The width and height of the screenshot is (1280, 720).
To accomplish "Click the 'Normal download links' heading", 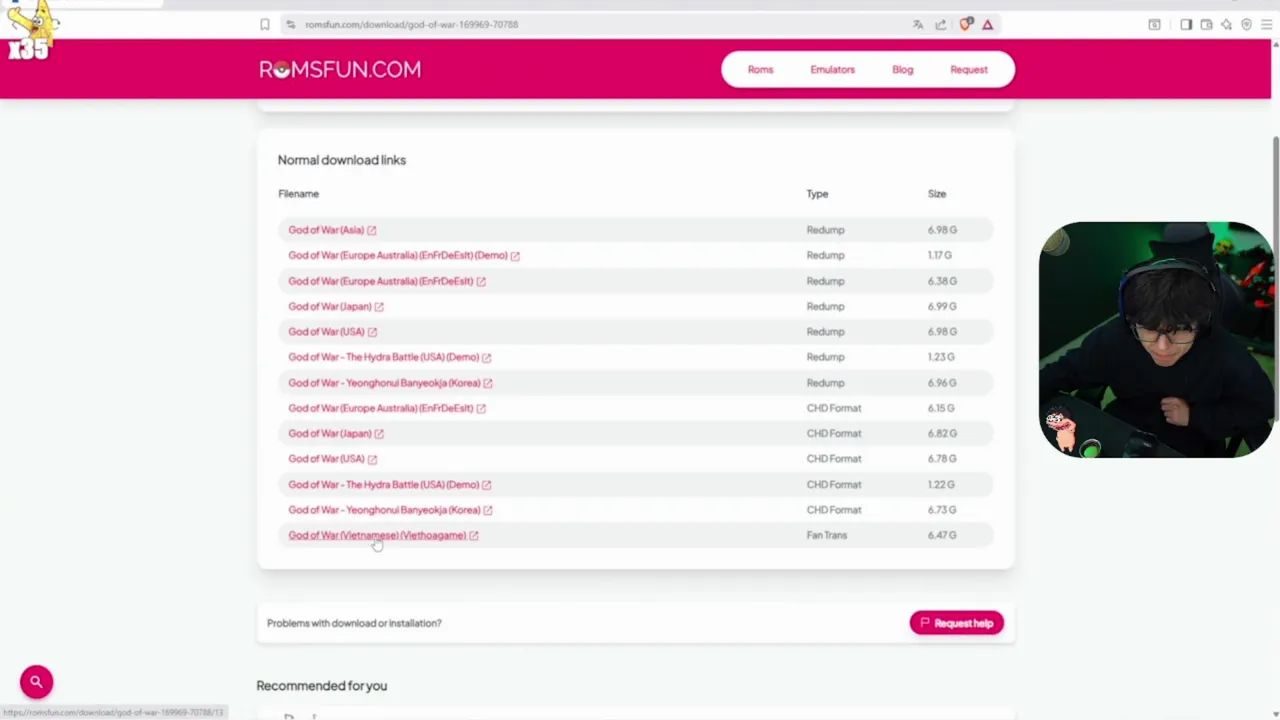I will [x=341, y=160].
